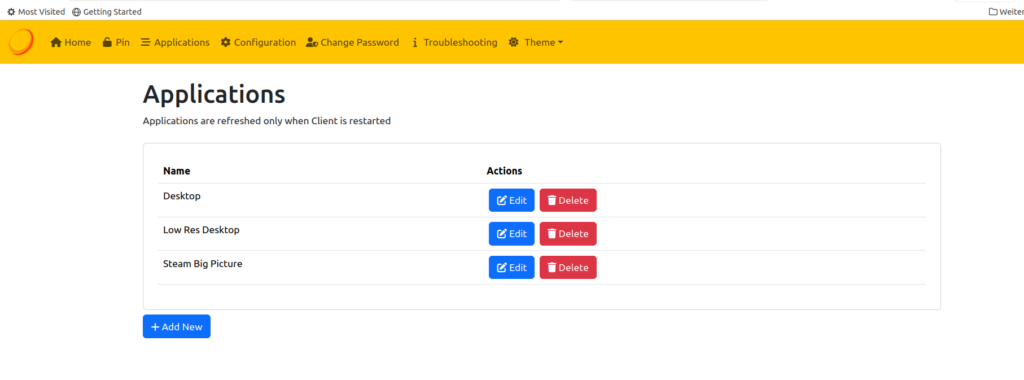Click the refresh notice text below heading
The height and width of the screenshot is (380, 1024).
pos(266,121)
